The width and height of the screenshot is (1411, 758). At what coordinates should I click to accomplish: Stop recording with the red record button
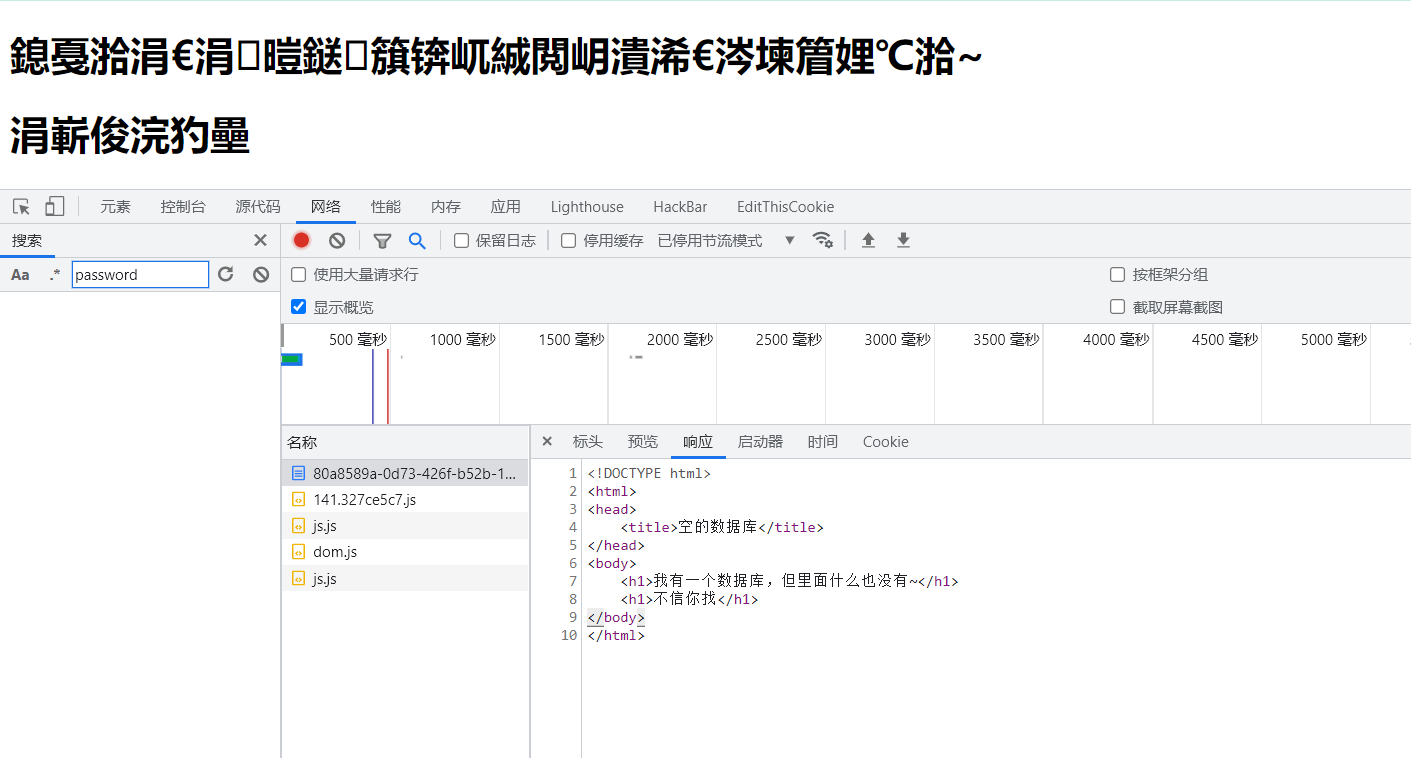click(301, 240)
